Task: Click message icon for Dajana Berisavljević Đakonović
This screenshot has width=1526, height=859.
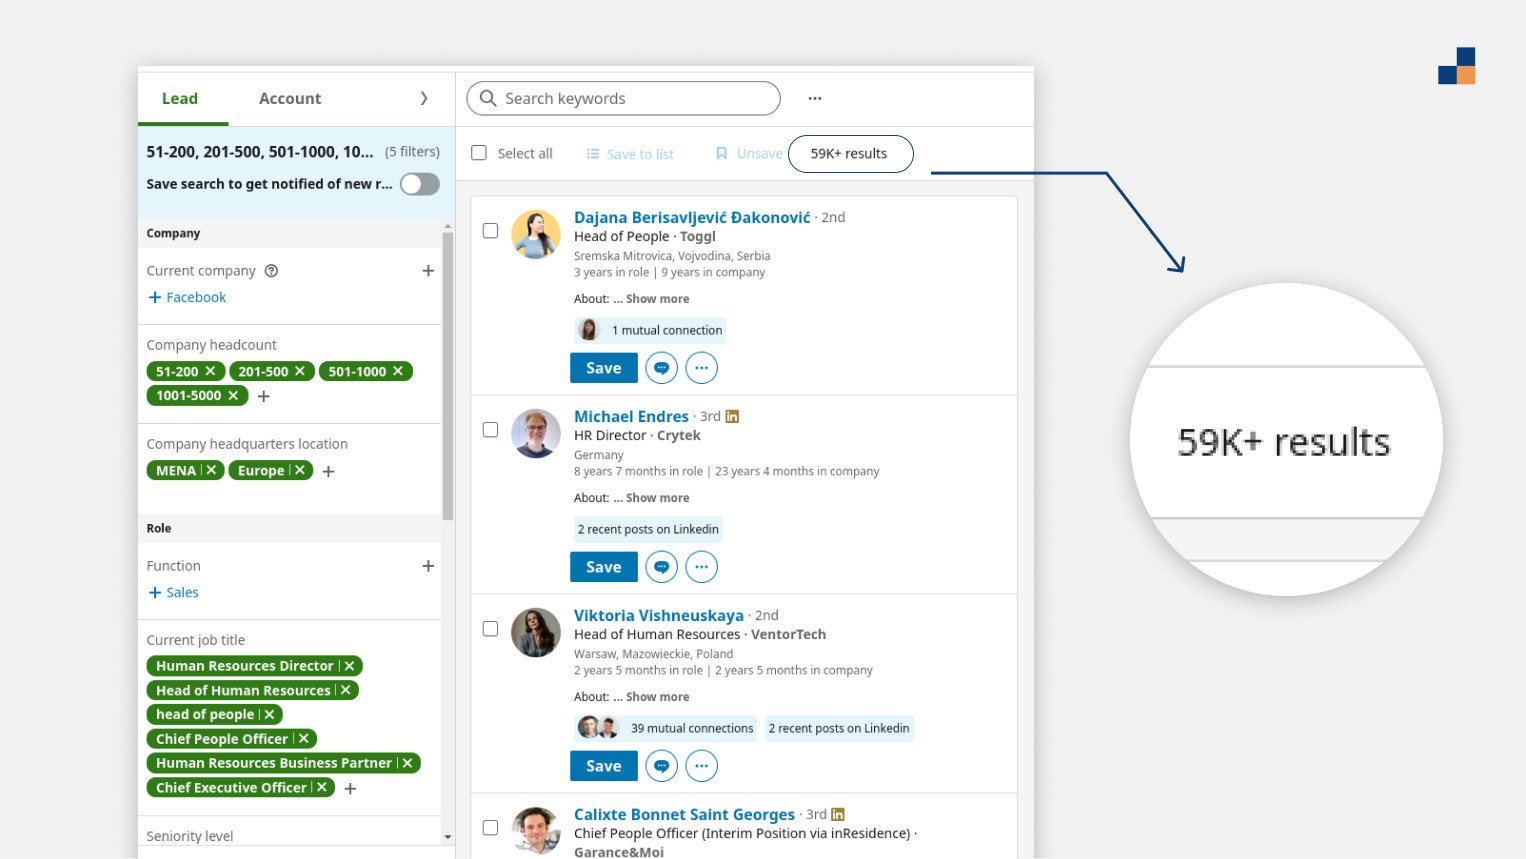Action: coord(661,368)
